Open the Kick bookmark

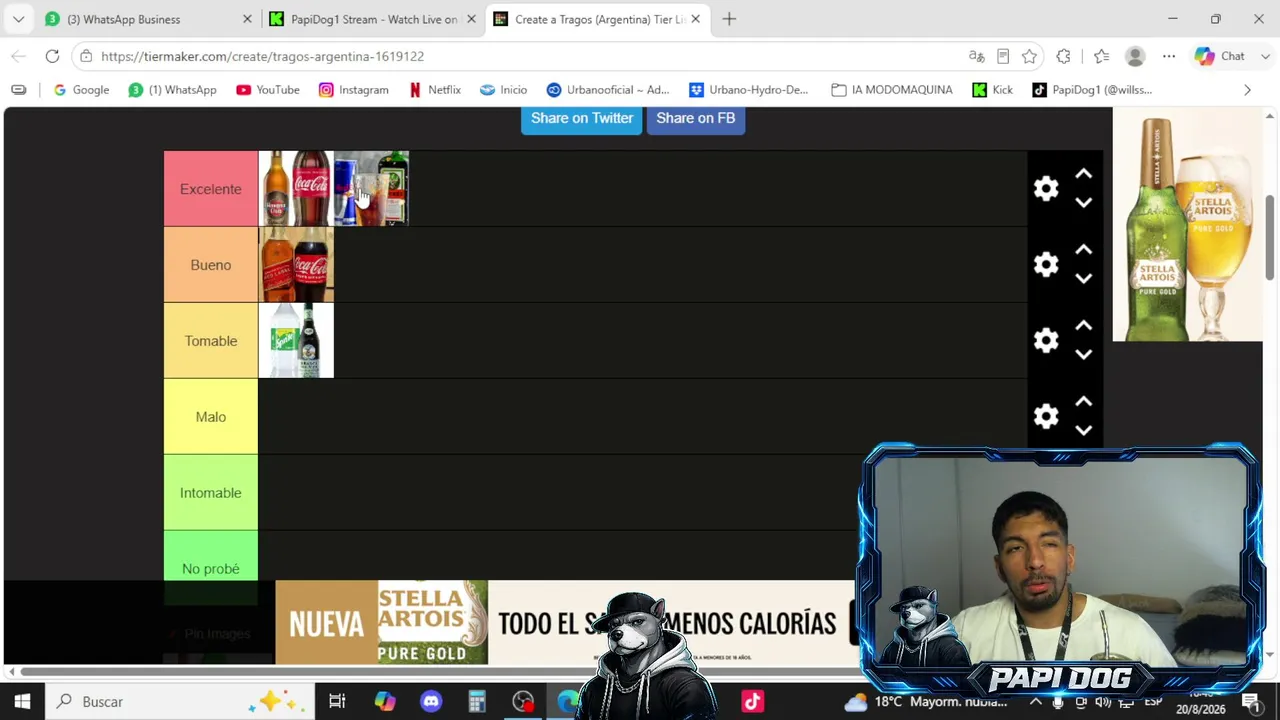pos(992,90)
